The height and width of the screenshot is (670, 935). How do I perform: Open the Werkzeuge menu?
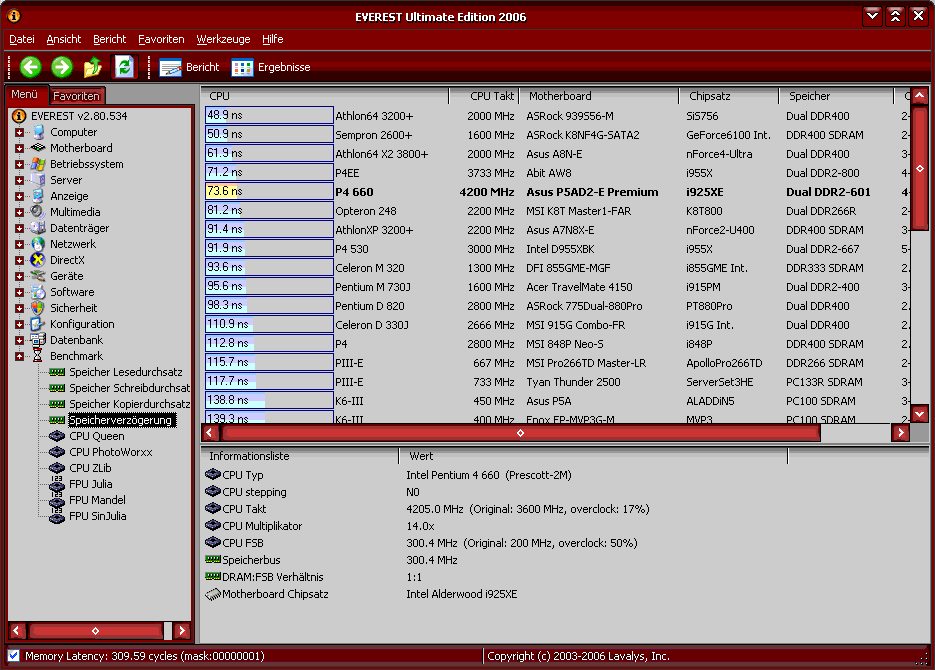223,39
